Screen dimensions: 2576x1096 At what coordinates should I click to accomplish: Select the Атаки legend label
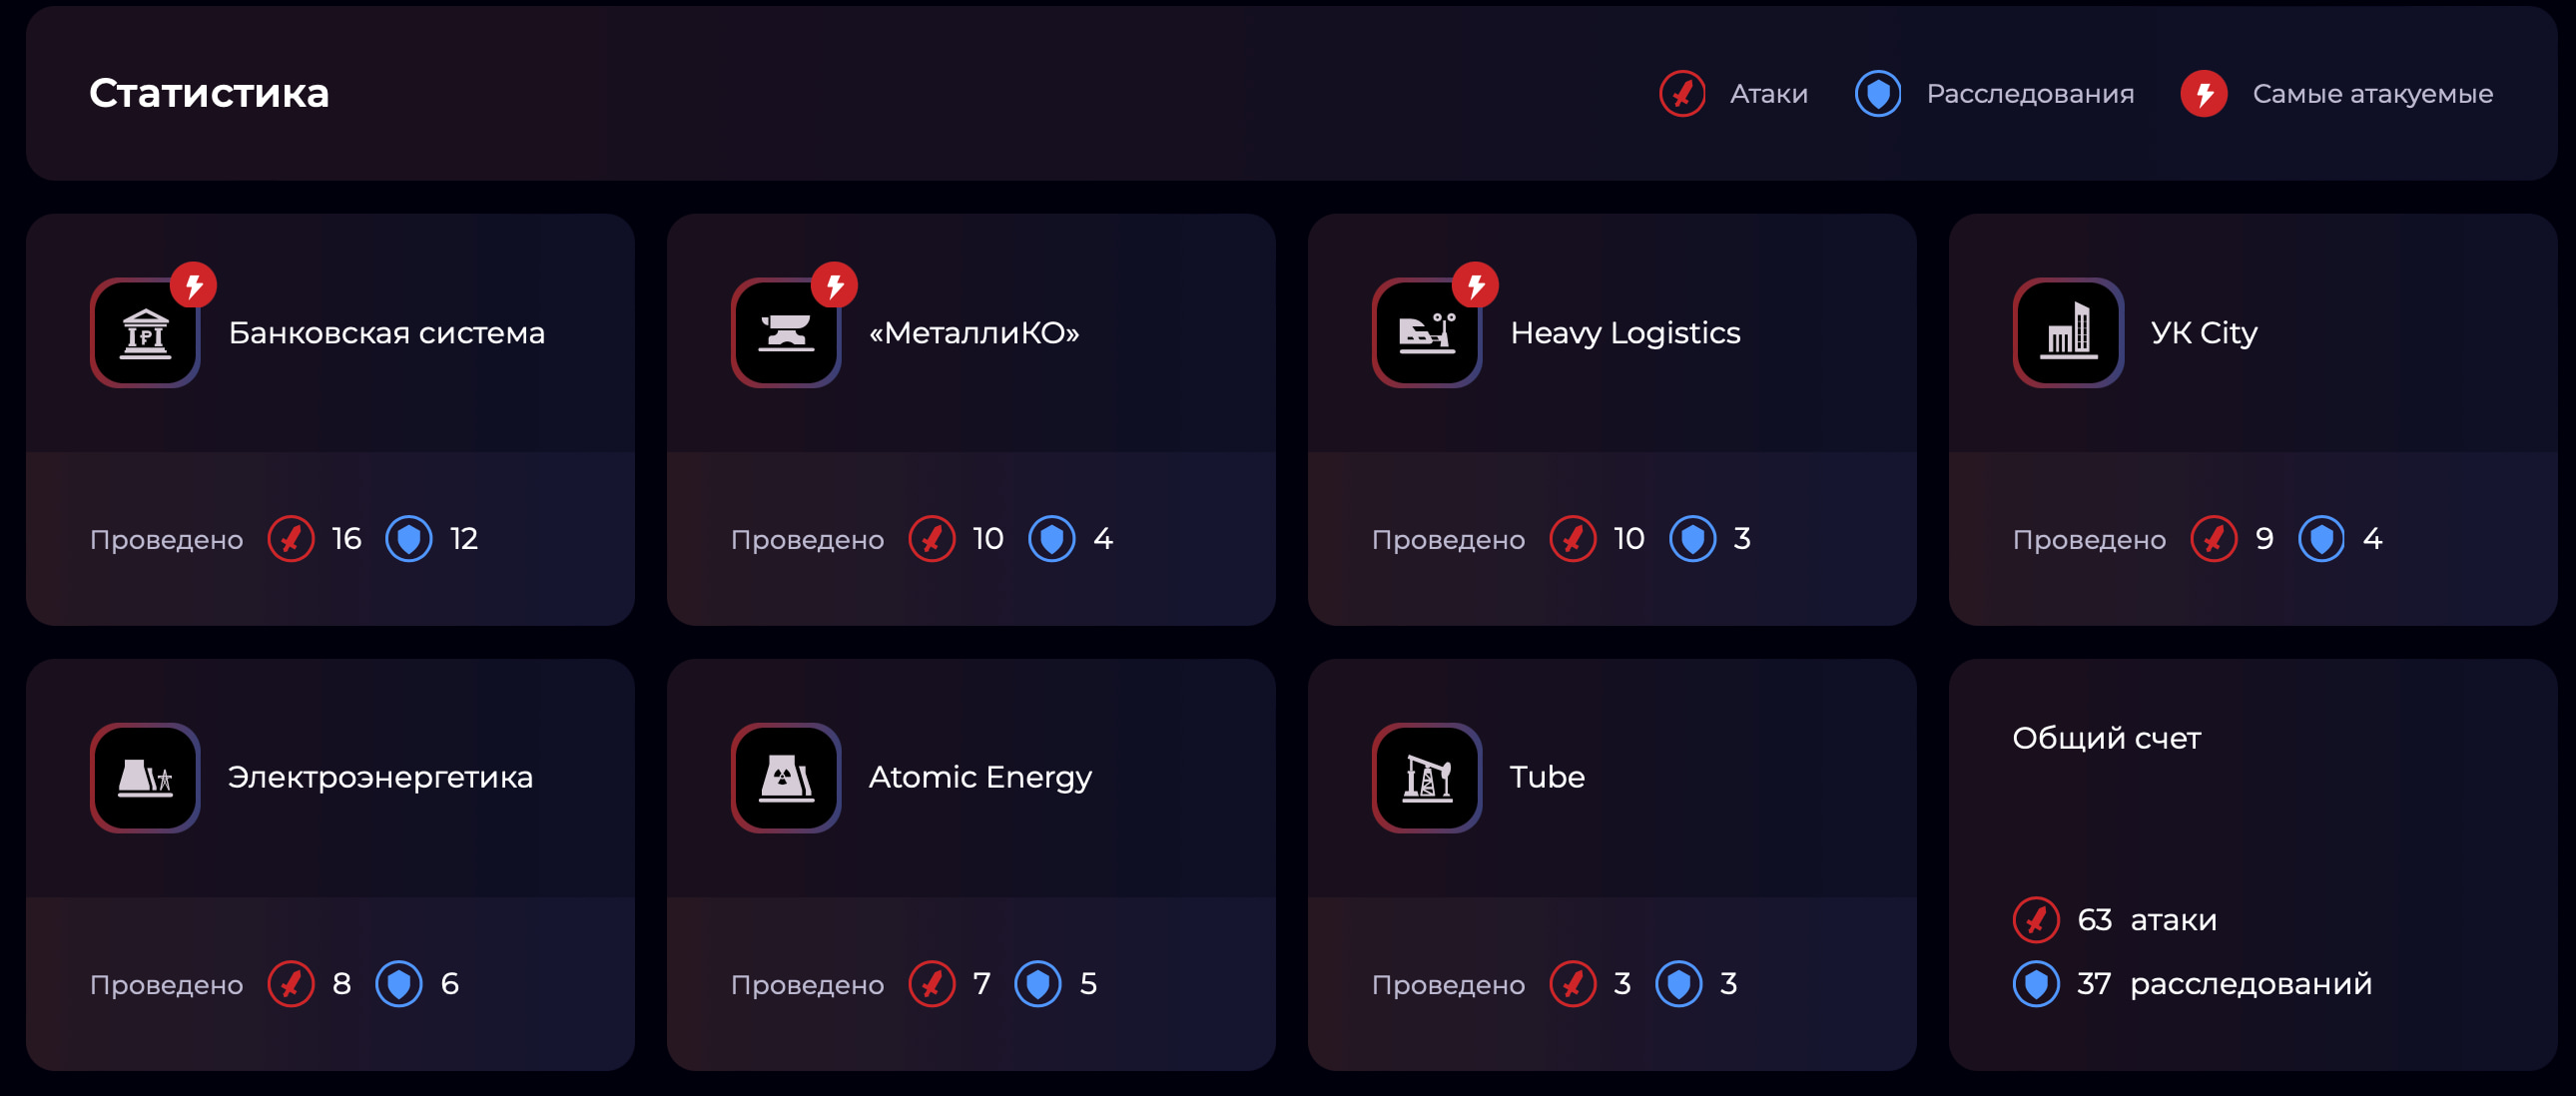click(x=1768, y=94)
